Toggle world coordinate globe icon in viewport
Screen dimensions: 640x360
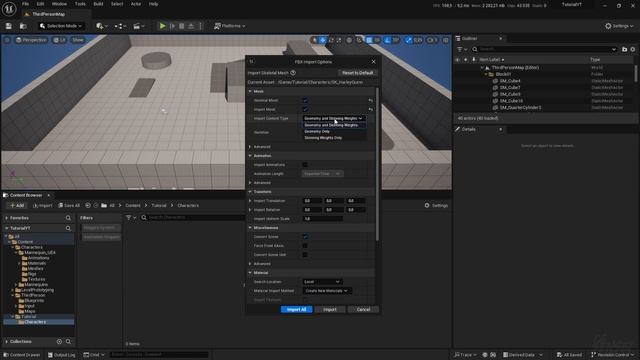[349, 40]
